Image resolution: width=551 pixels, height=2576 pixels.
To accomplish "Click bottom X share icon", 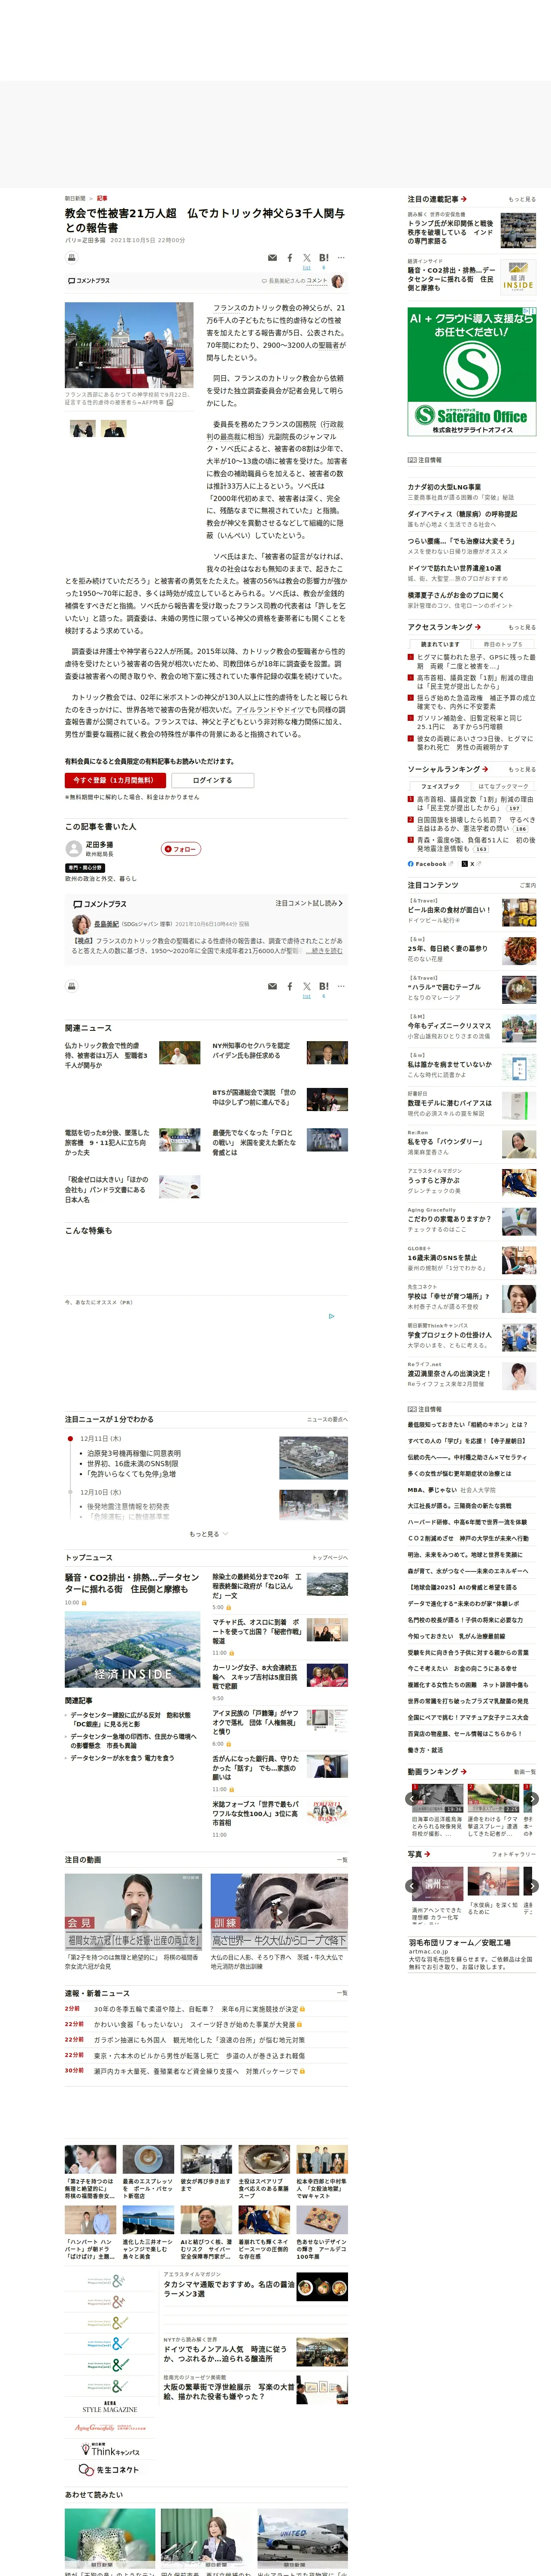I will (307, 986).
